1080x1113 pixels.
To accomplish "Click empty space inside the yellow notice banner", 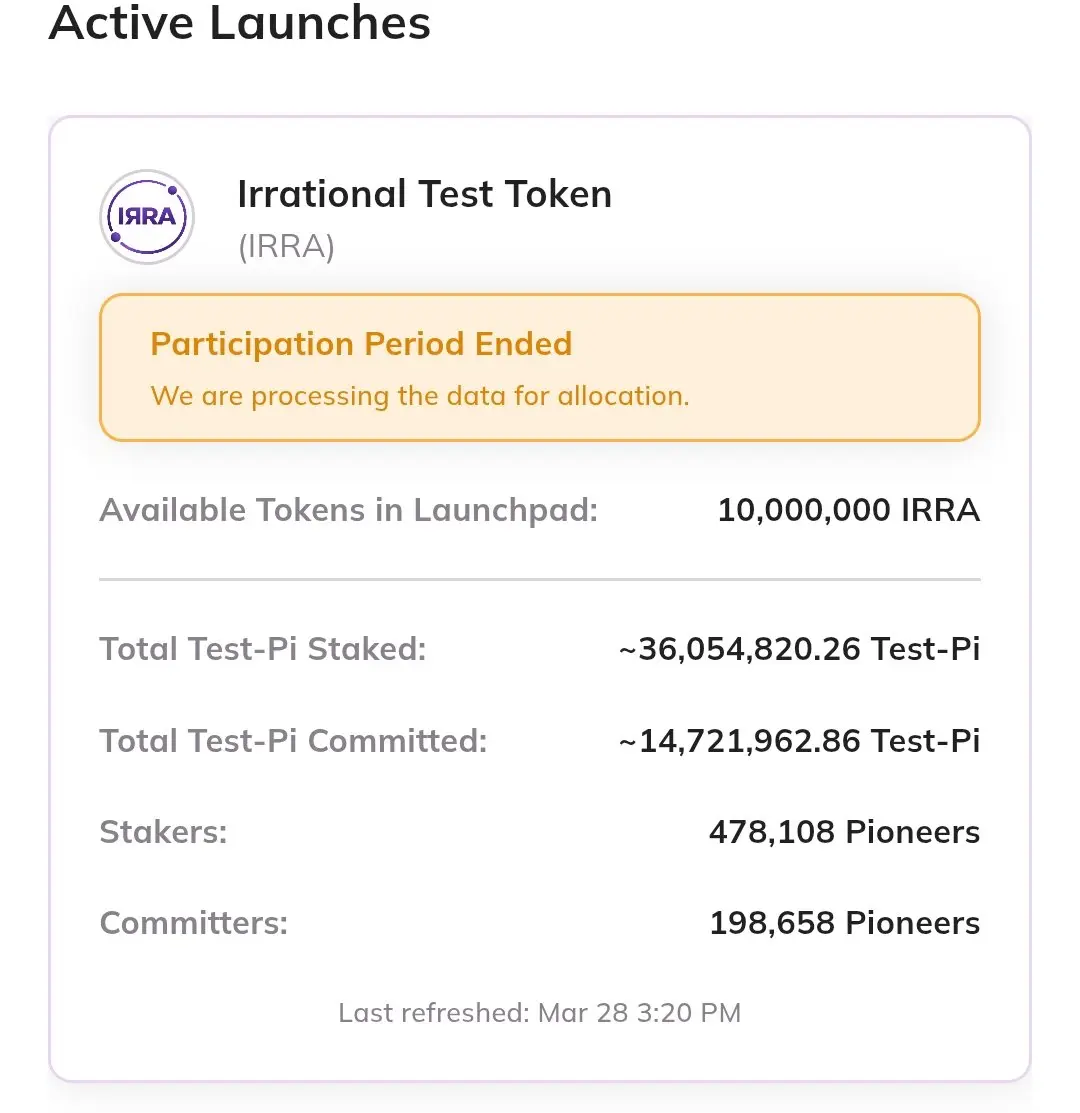I will (840, 368).
